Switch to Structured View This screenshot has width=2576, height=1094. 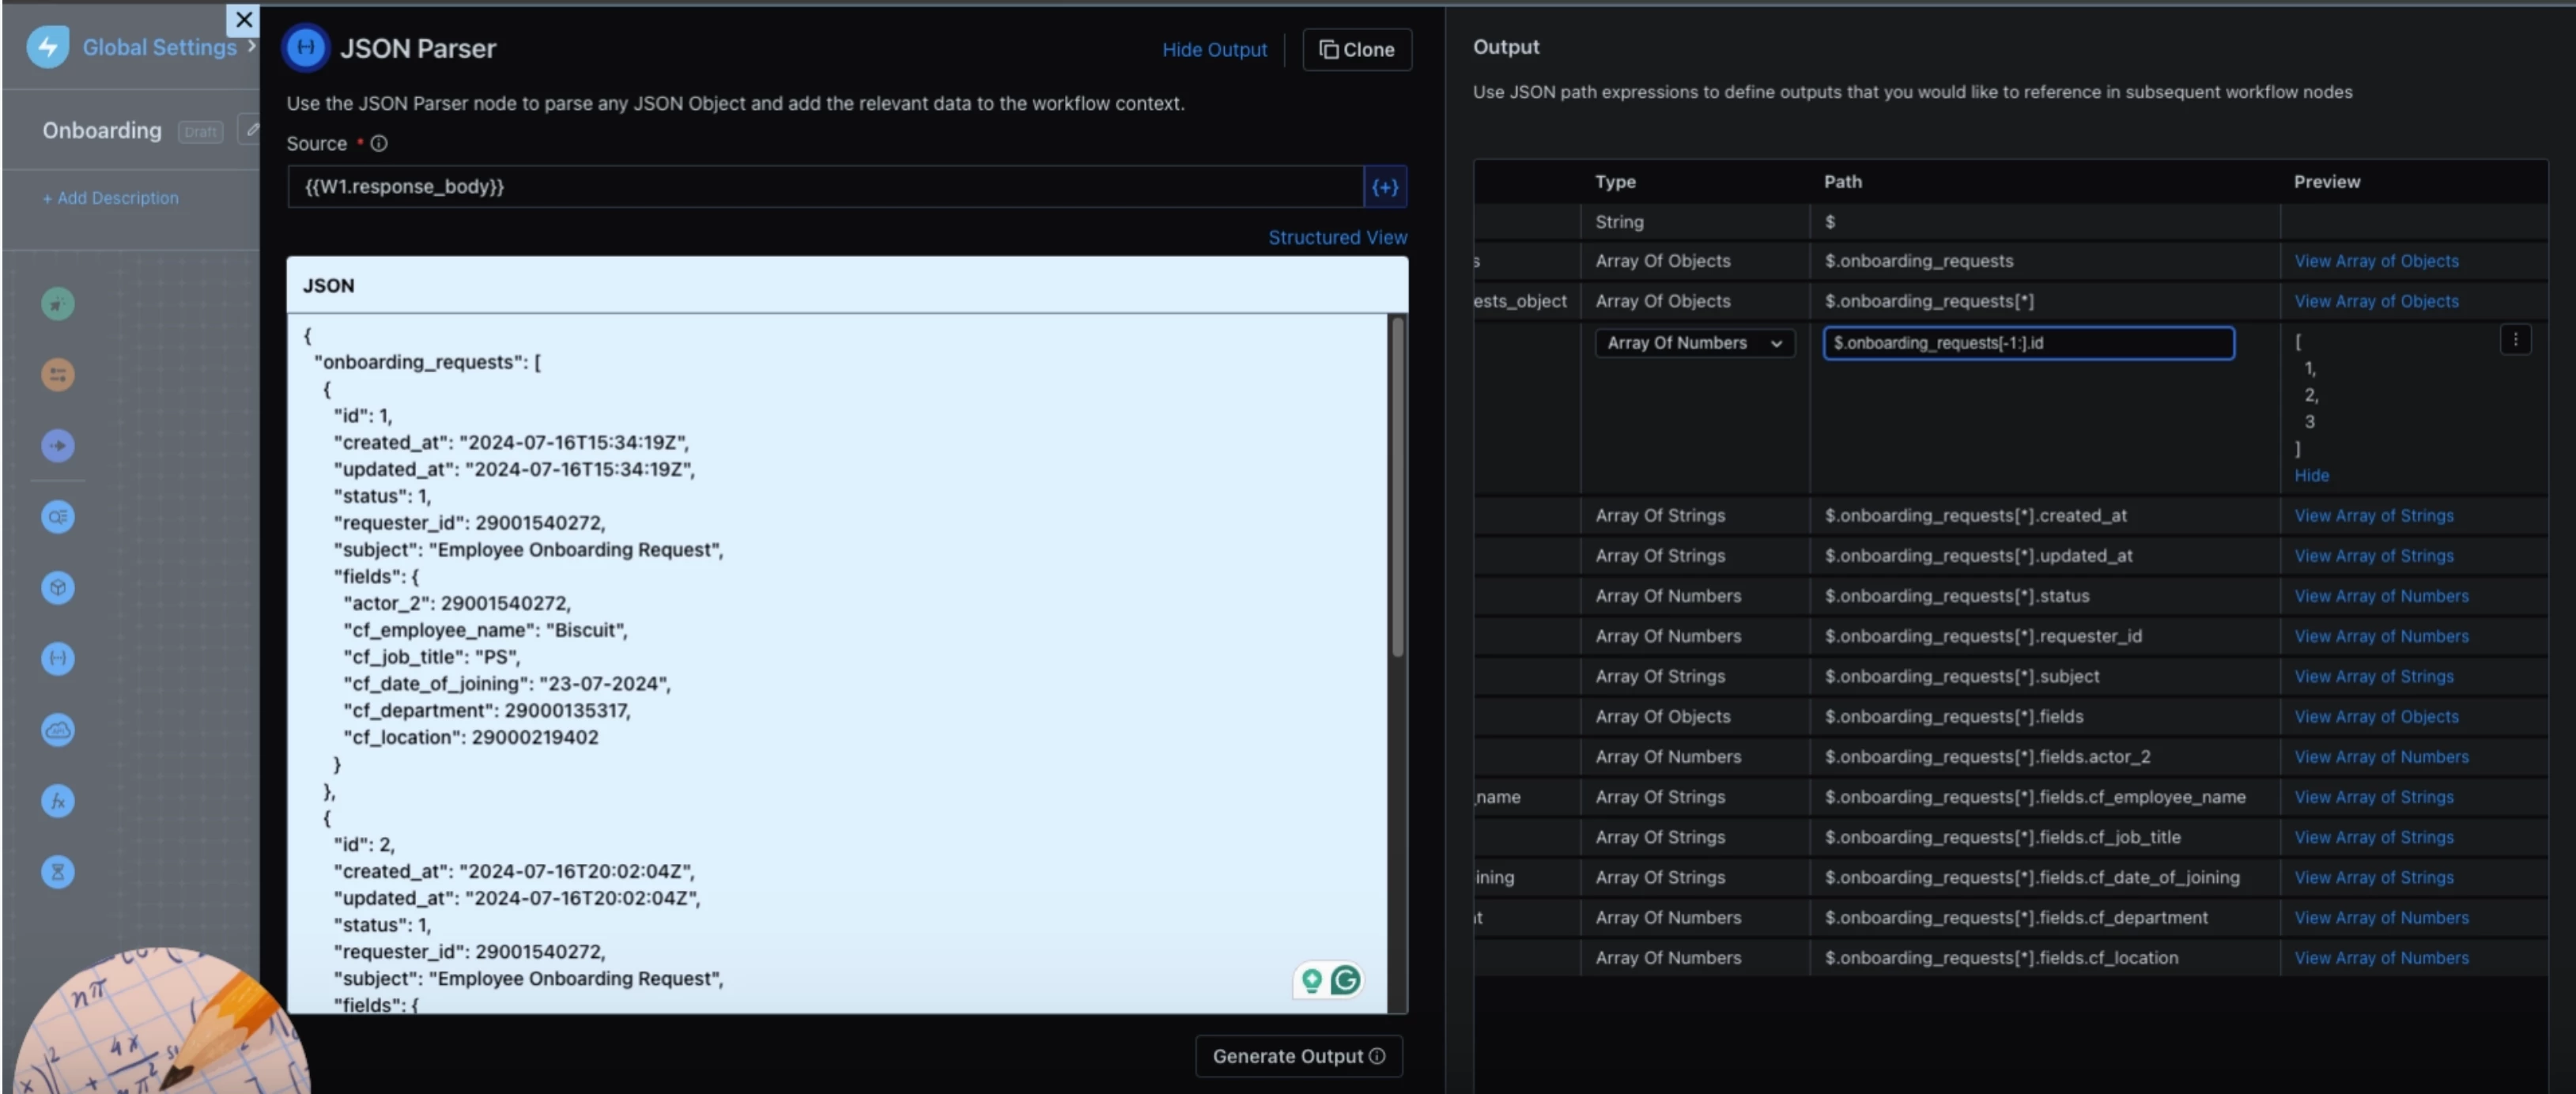click(x=1337, y=237)
